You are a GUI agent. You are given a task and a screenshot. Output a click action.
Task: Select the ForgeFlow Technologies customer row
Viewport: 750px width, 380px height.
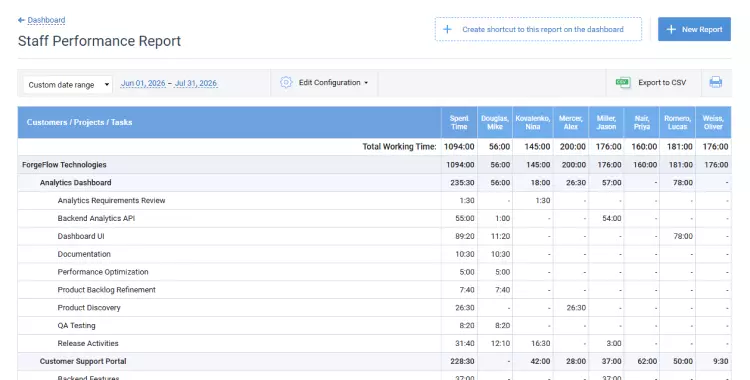pyautogui.click(x=375, y=165)
